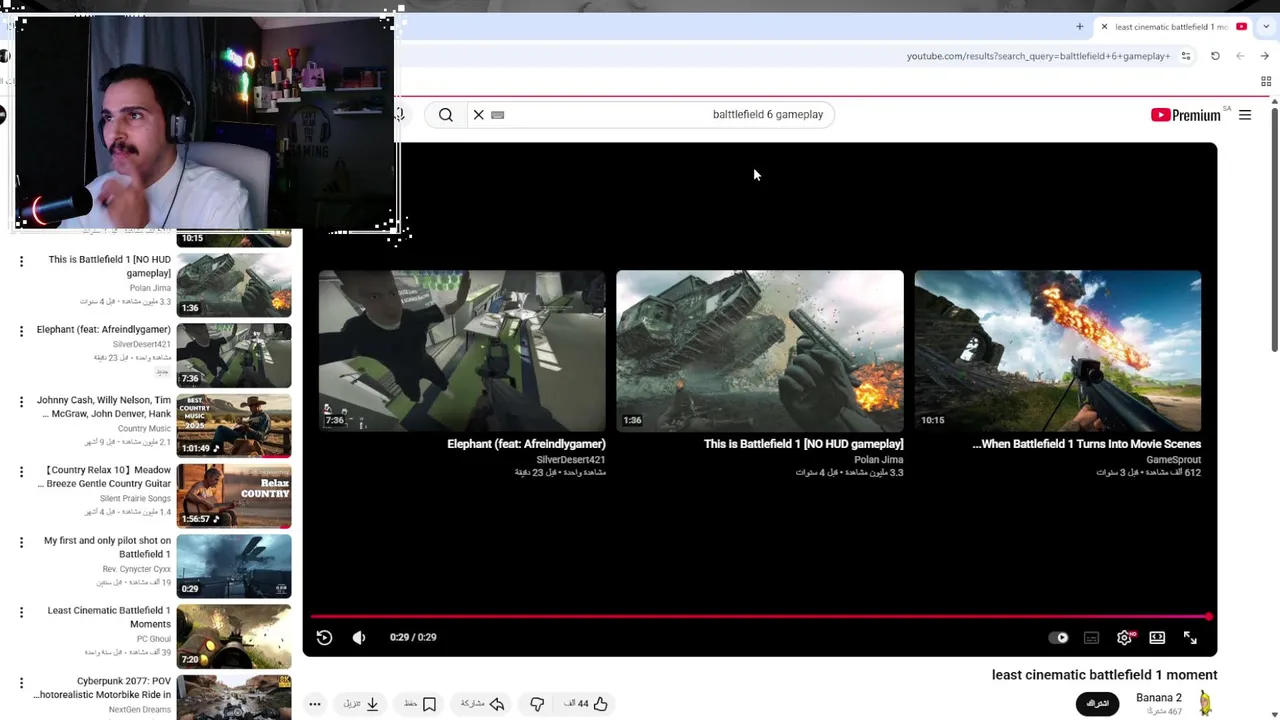Clear the search query with the X
1280x720 pixels.
coord(478,115)
